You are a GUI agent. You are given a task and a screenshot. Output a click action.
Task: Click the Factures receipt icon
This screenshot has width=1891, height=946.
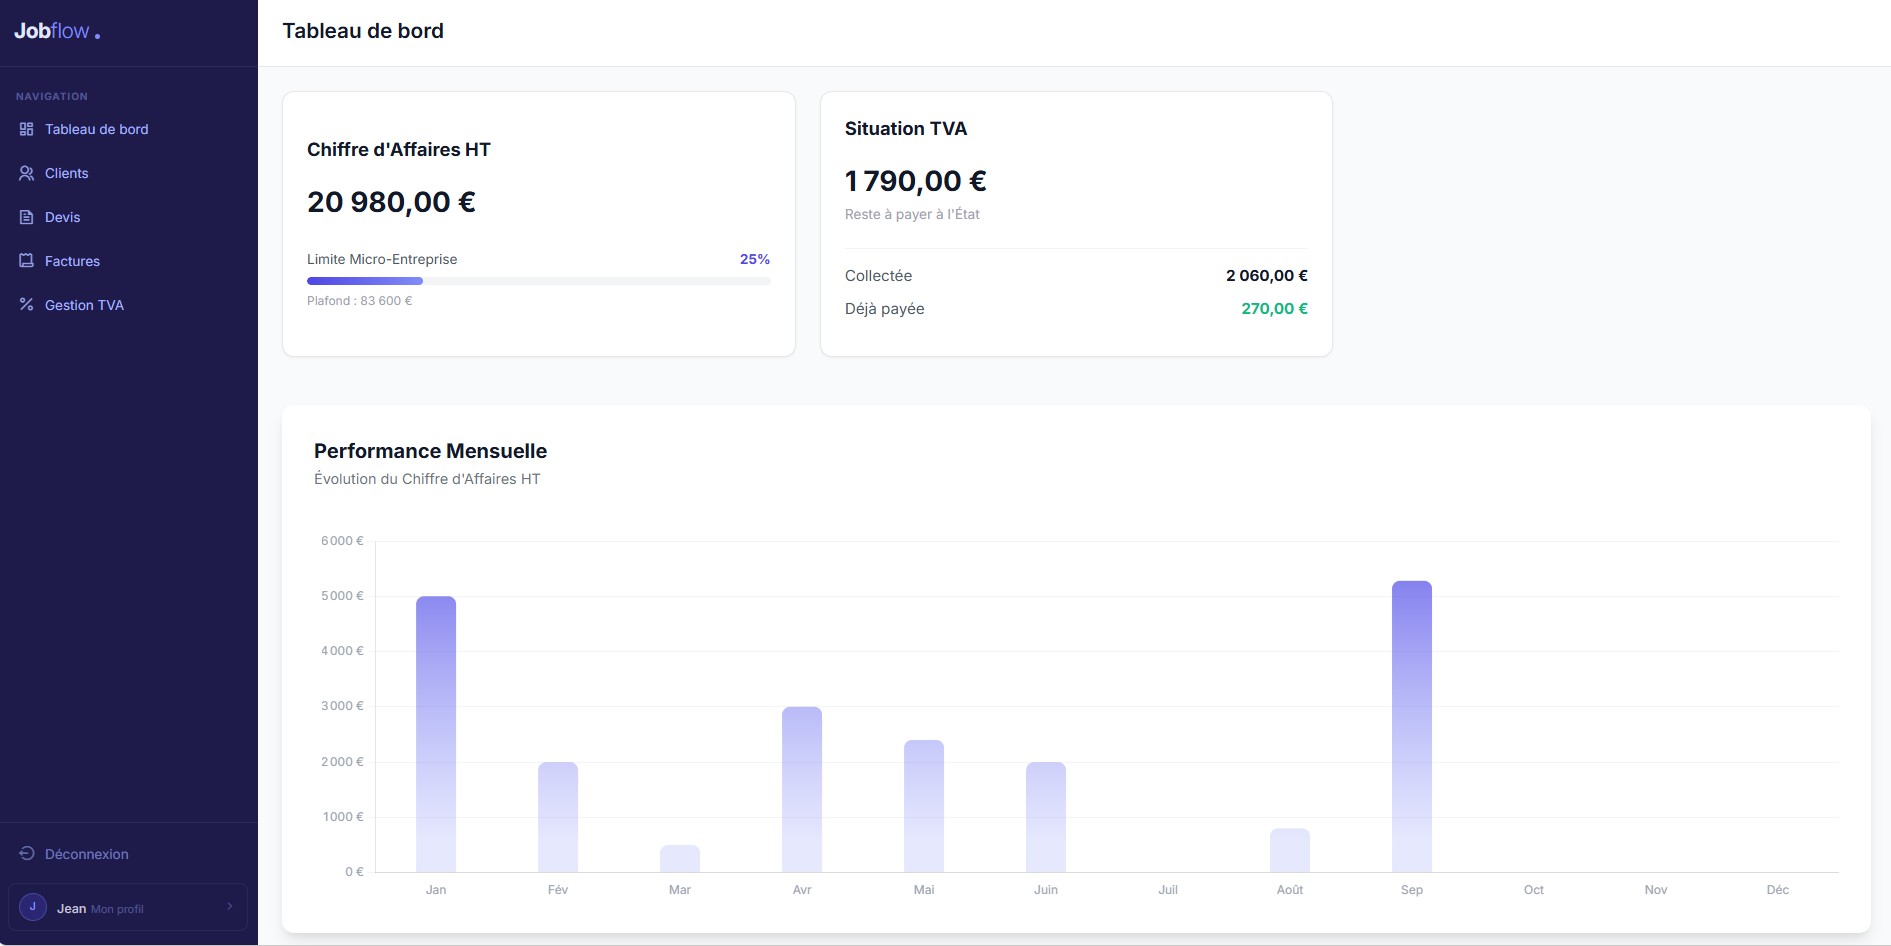pyautogui.click(x=27, y=261)
